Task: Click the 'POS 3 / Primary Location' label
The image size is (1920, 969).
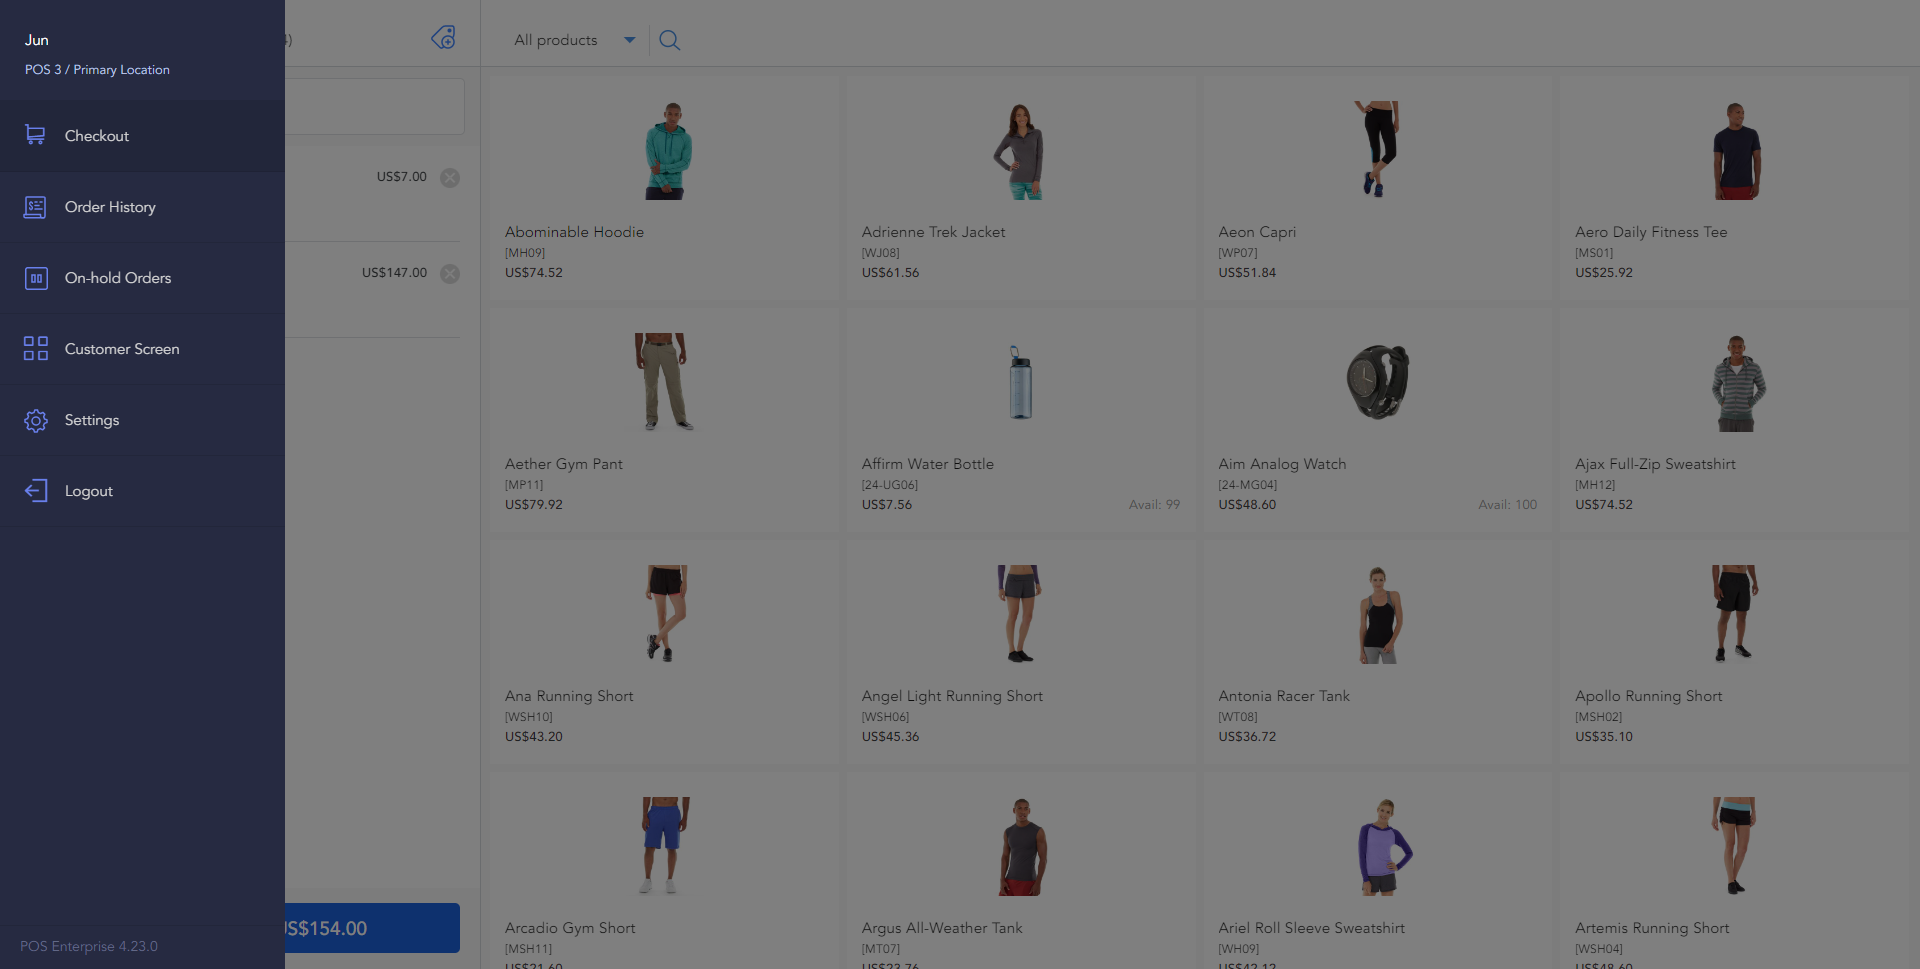Action: (97, 70)
